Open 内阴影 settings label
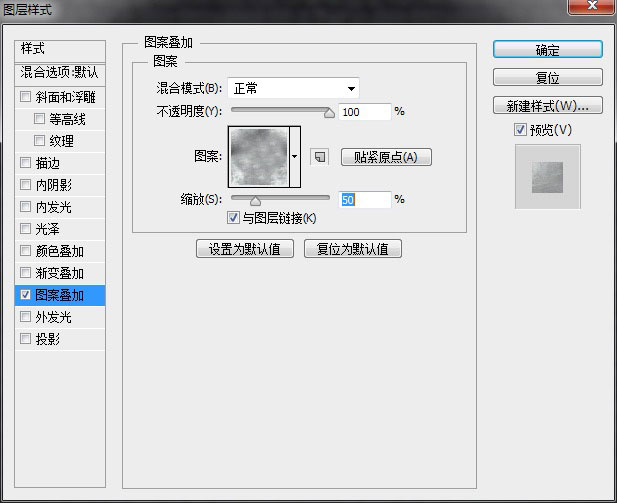Image resolution: width=617 pixels, height=503 pixels. (x=54, y=185)
